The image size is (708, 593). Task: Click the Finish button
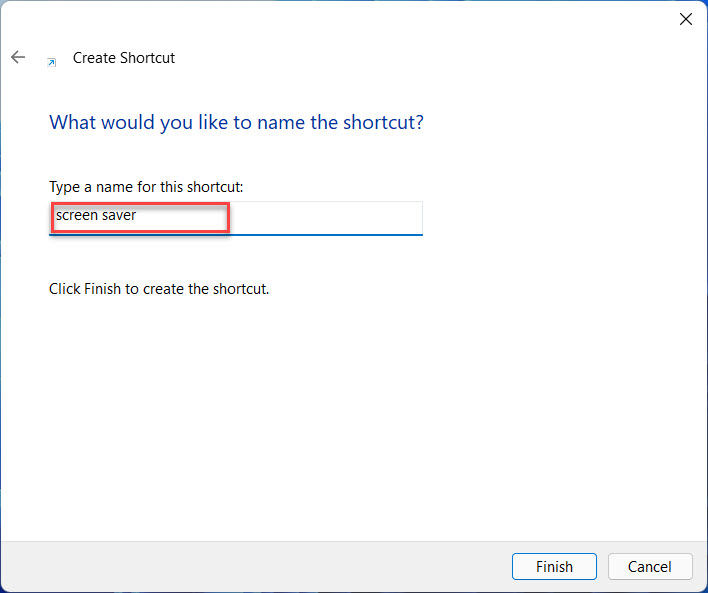(x=554, y=566)
